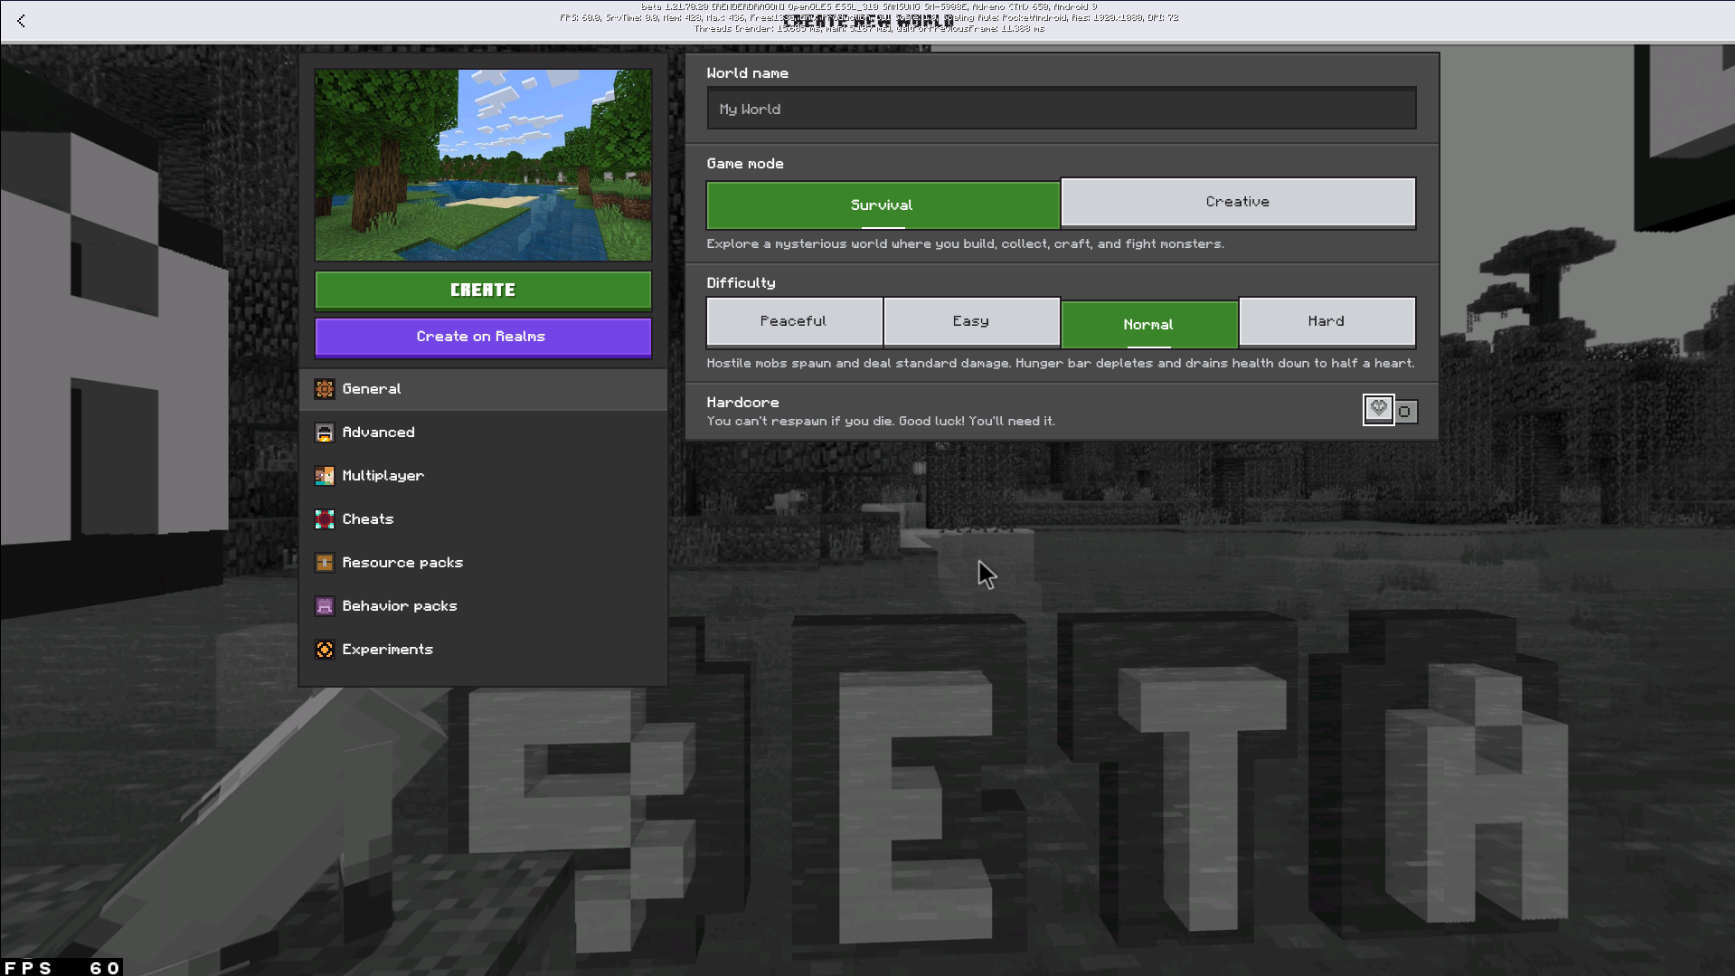Image resolution: width=1735 pixels, height=976 pixels.
Task: Click the Survival mode description text
Action: [965, 244]
